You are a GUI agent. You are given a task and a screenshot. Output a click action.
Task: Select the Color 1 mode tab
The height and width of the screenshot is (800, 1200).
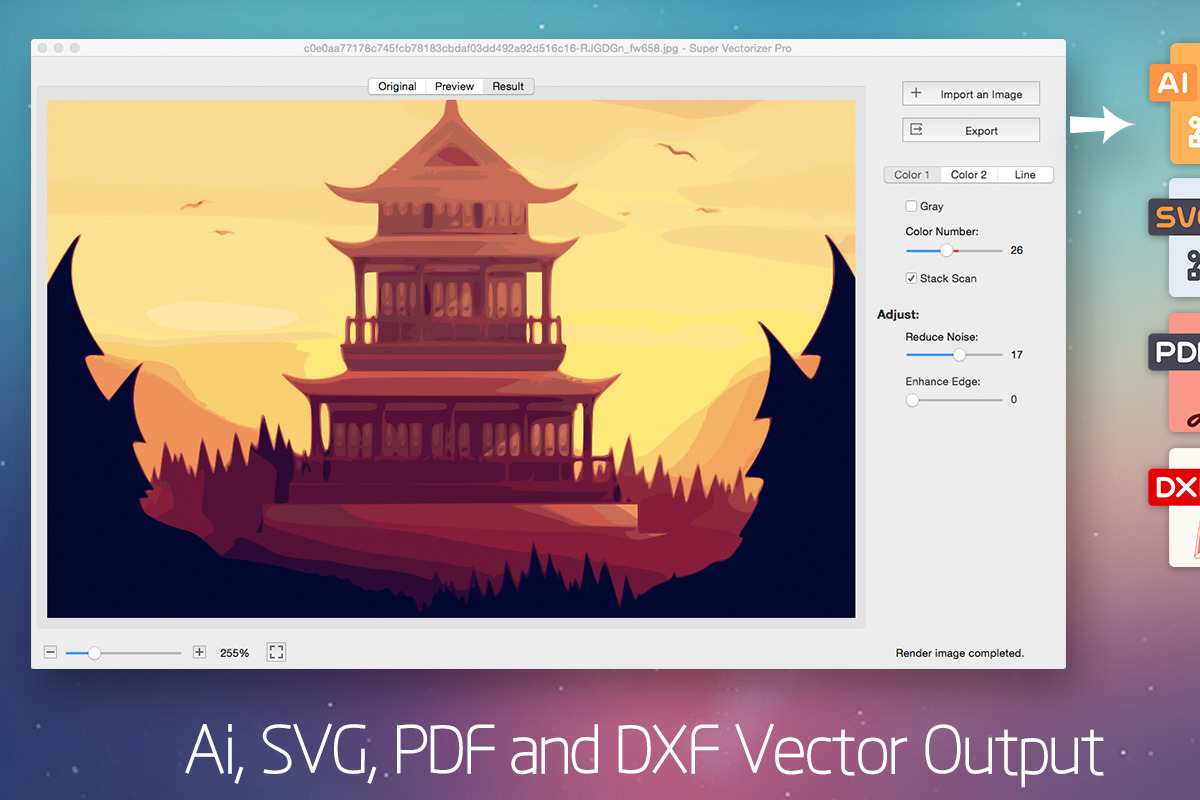[912, 174]
